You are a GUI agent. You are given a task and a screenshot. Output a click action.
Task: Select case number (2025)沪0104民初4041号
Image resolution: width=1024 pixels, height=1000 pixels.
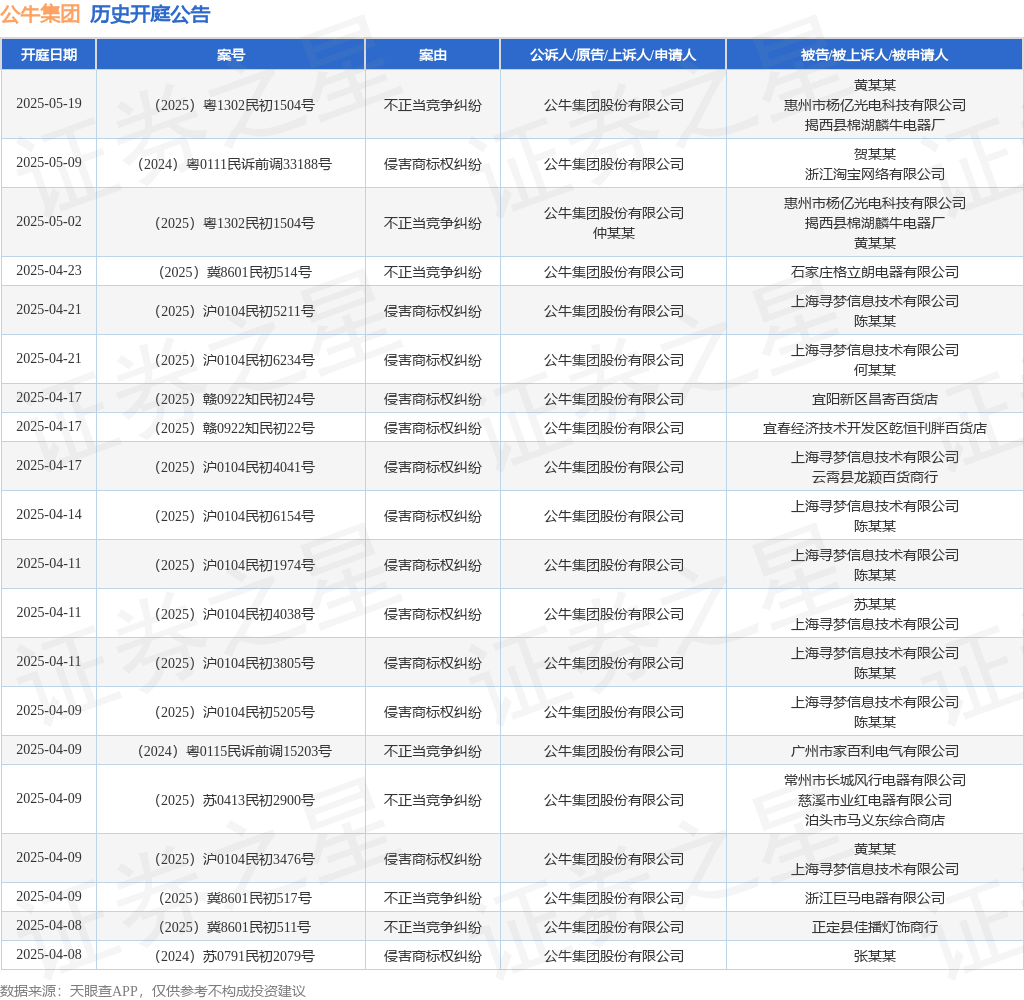[234, 467]
